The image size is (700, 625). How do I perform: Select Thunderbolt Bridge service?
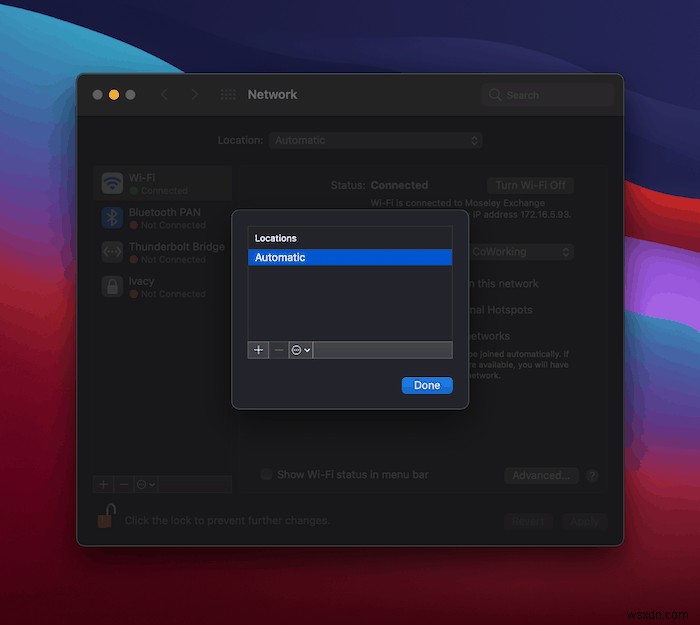tap(162, 252)
